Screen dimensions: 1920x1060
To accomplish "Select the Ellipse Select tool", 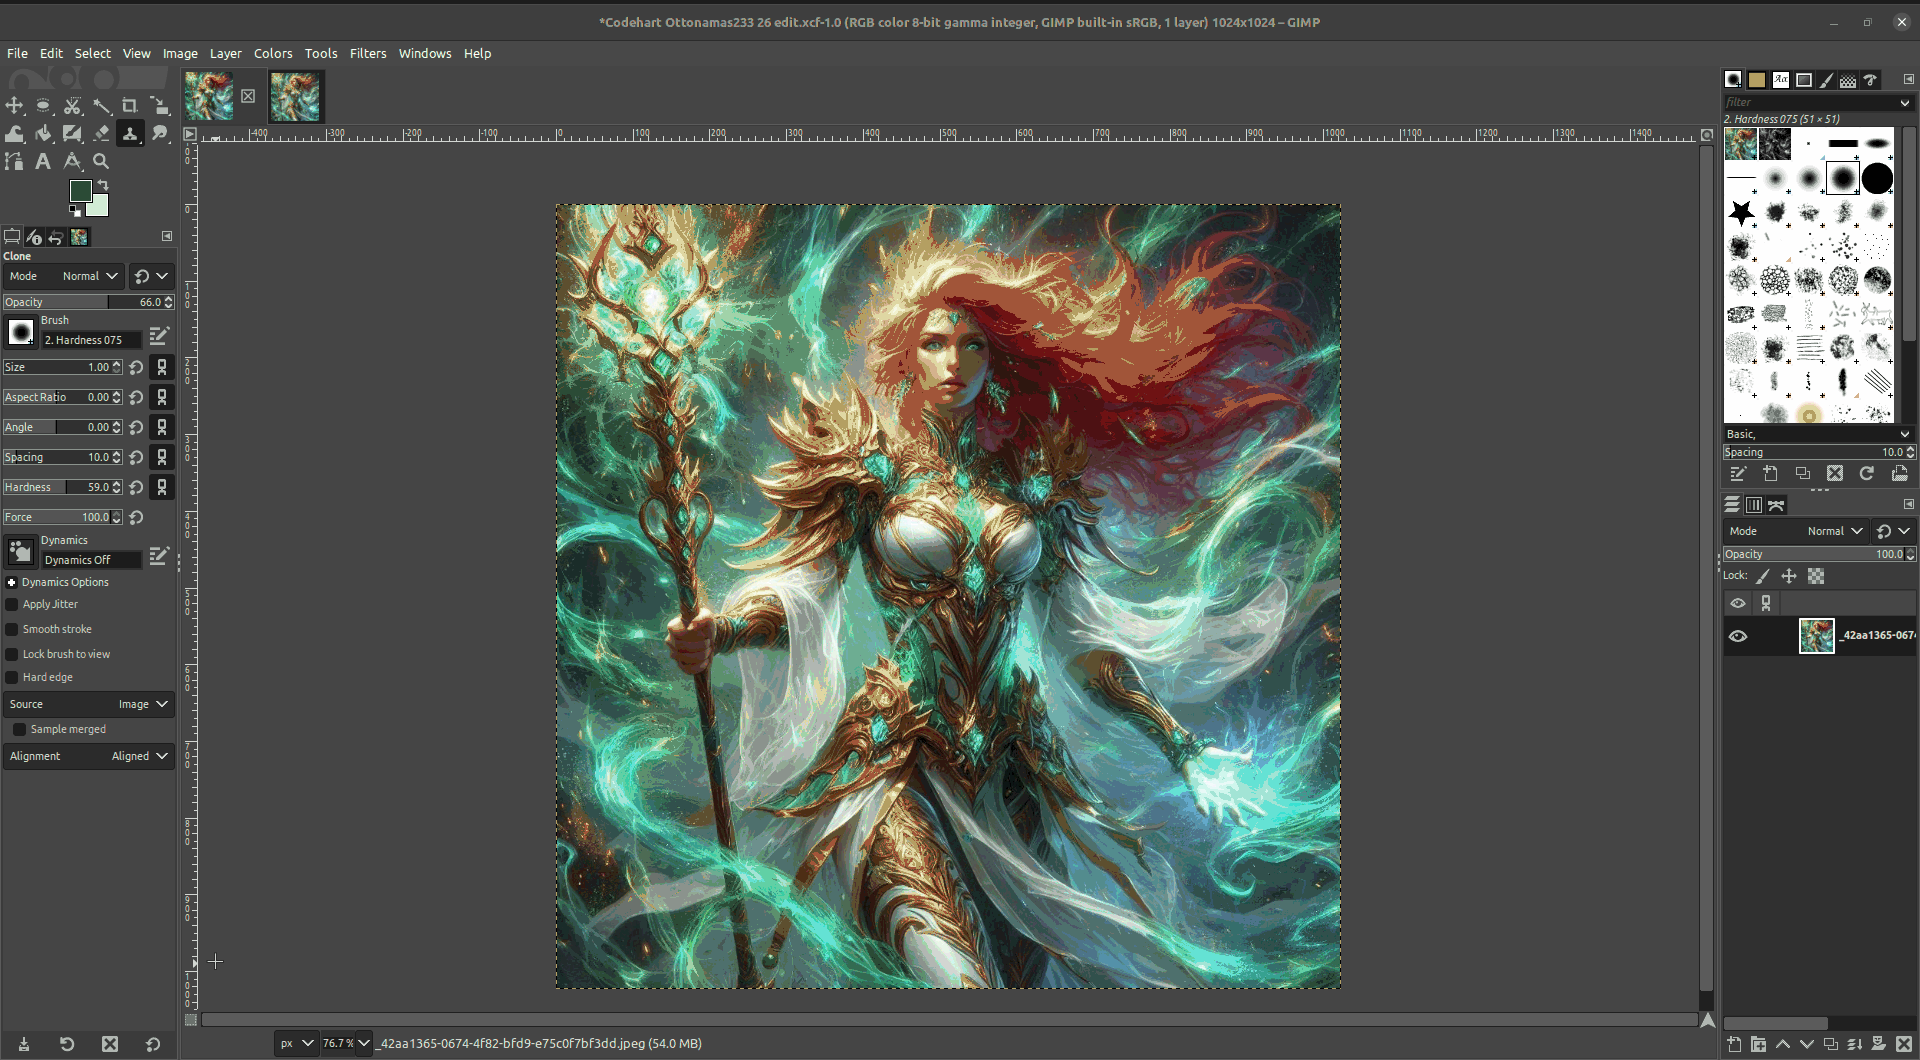I will click(44, 105).
